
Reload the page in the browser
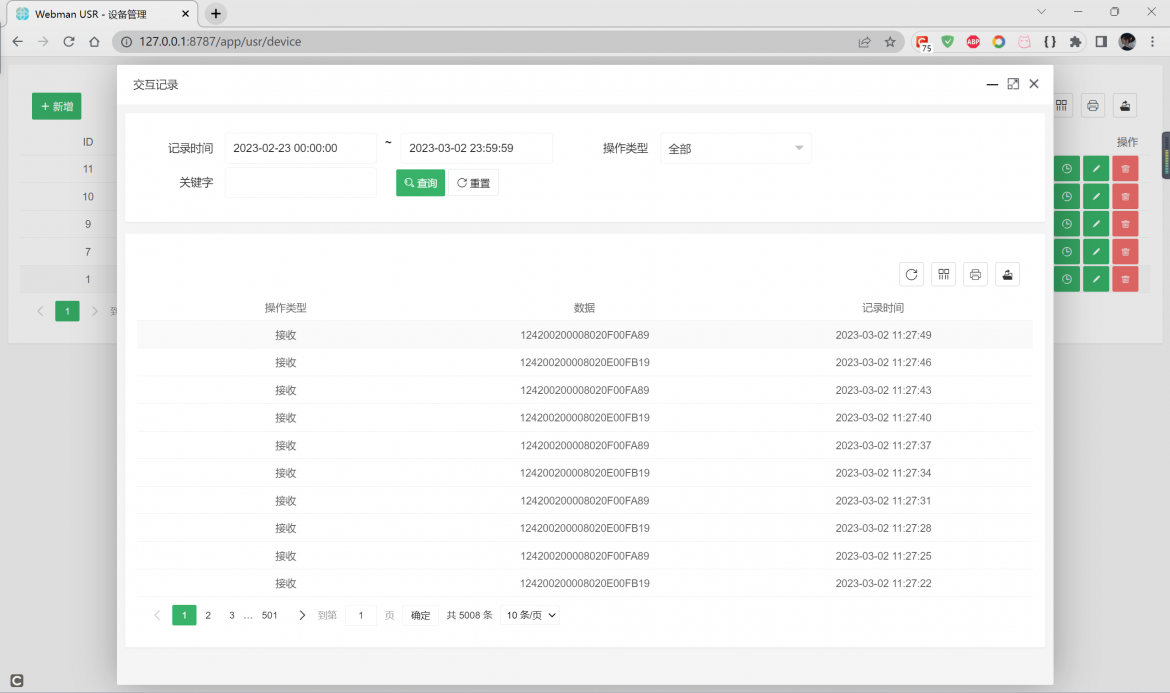click(x=69, y=42)
